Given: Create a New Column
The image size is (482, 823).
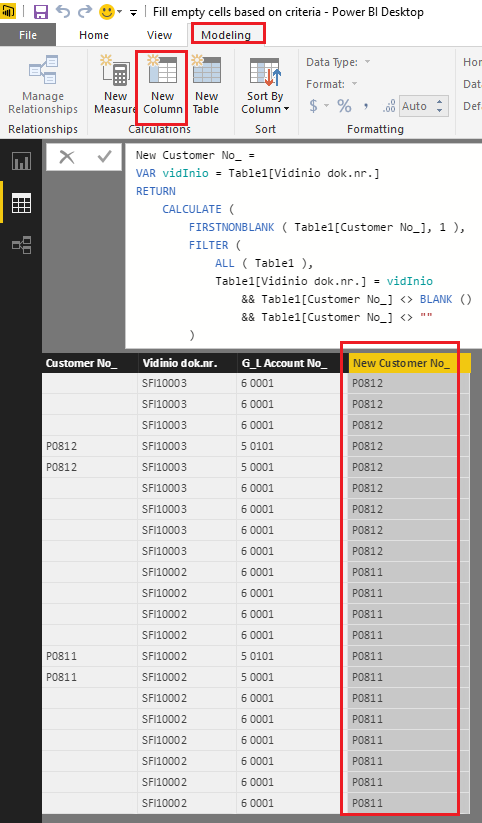Looking at the screenshot, I should point(163,85).
